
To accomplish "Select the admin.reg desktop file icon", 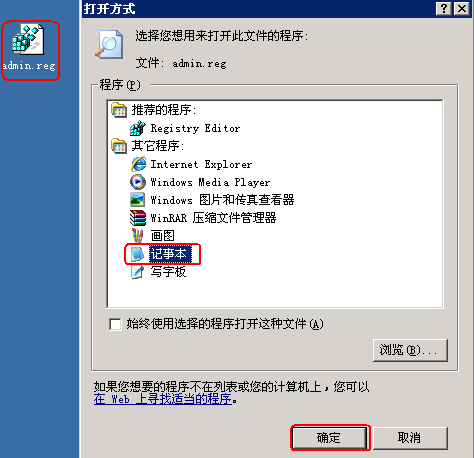I will click(x=28, y=39).
